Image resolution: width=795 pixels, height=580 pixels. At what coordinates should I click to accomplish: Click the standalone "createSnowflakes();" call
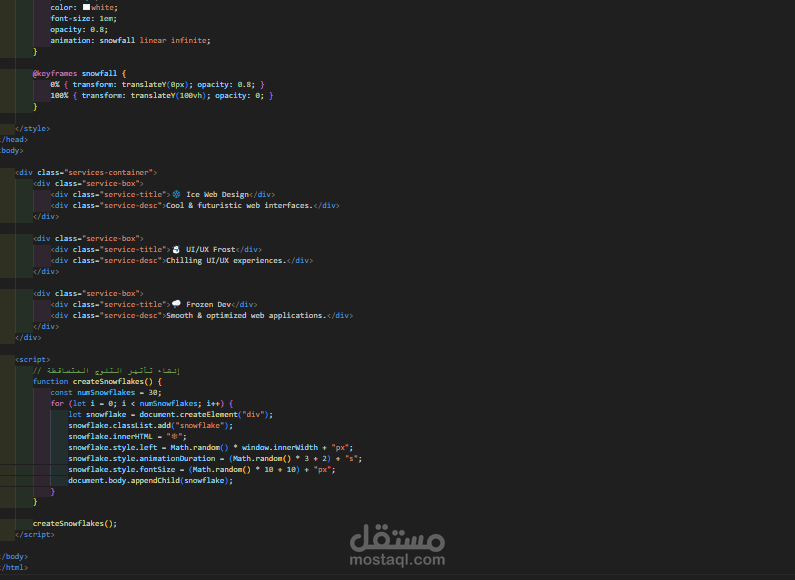(x=75, y=524)
